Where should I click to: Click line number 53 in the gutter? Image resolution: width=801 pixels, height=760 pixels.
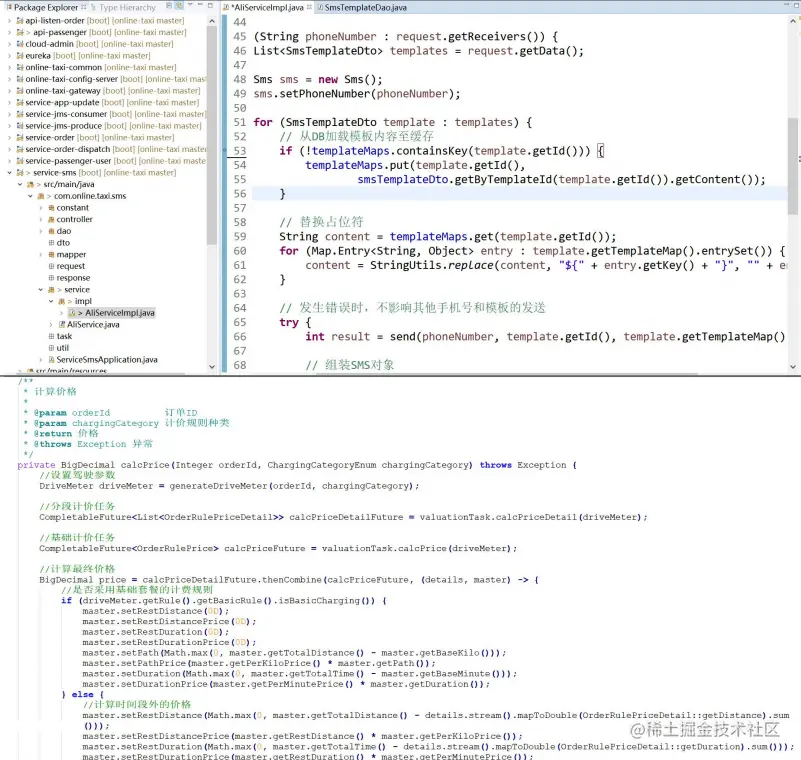point(240,151)
